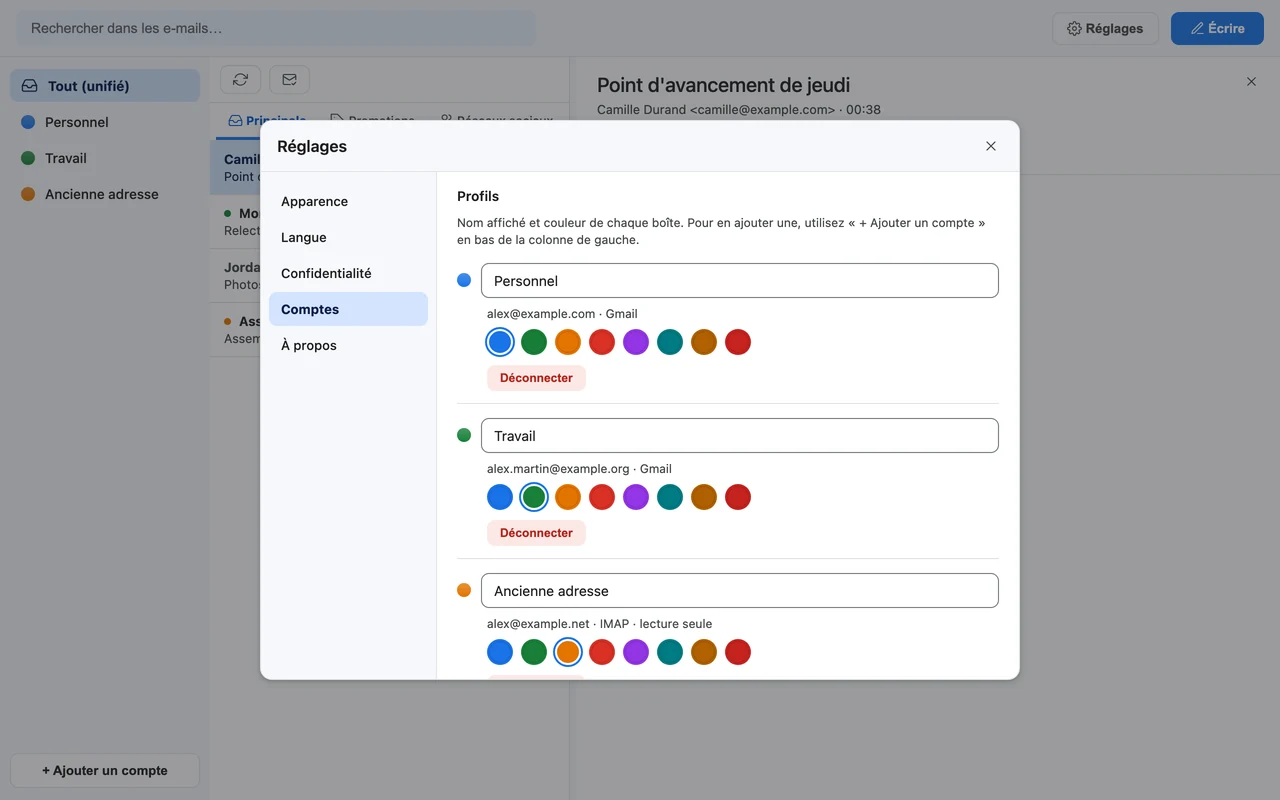The width and height of the screenshot is (1280, 800).
Task: Click the refresh icon above the mail list
Action: (240, 79)
